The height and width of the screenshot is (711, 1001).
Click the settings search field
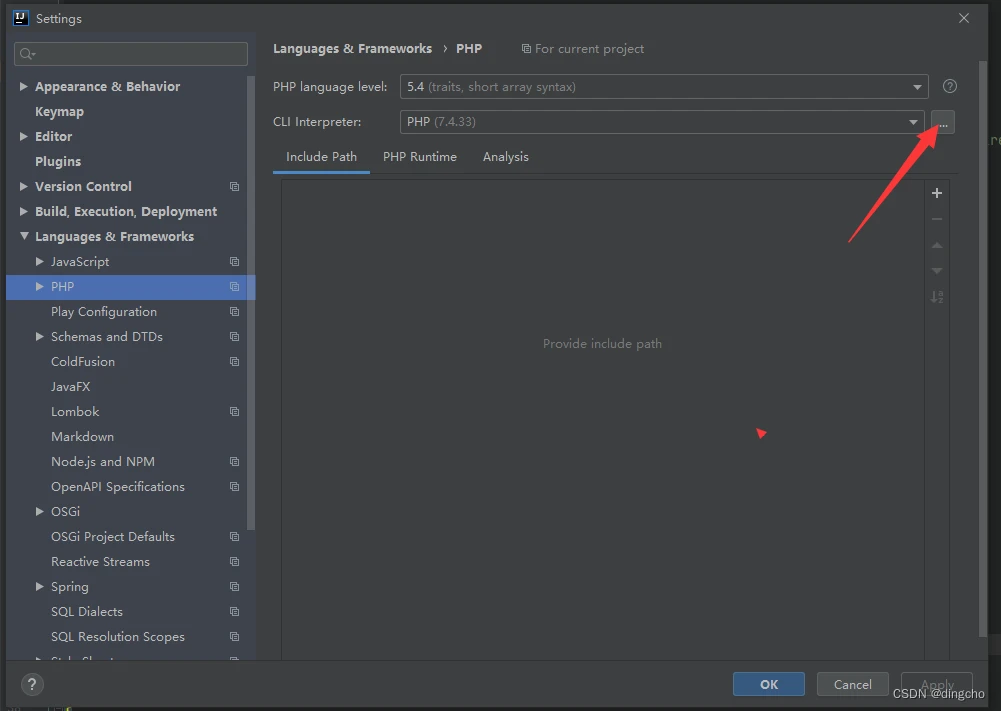click(x=131, y=54)
